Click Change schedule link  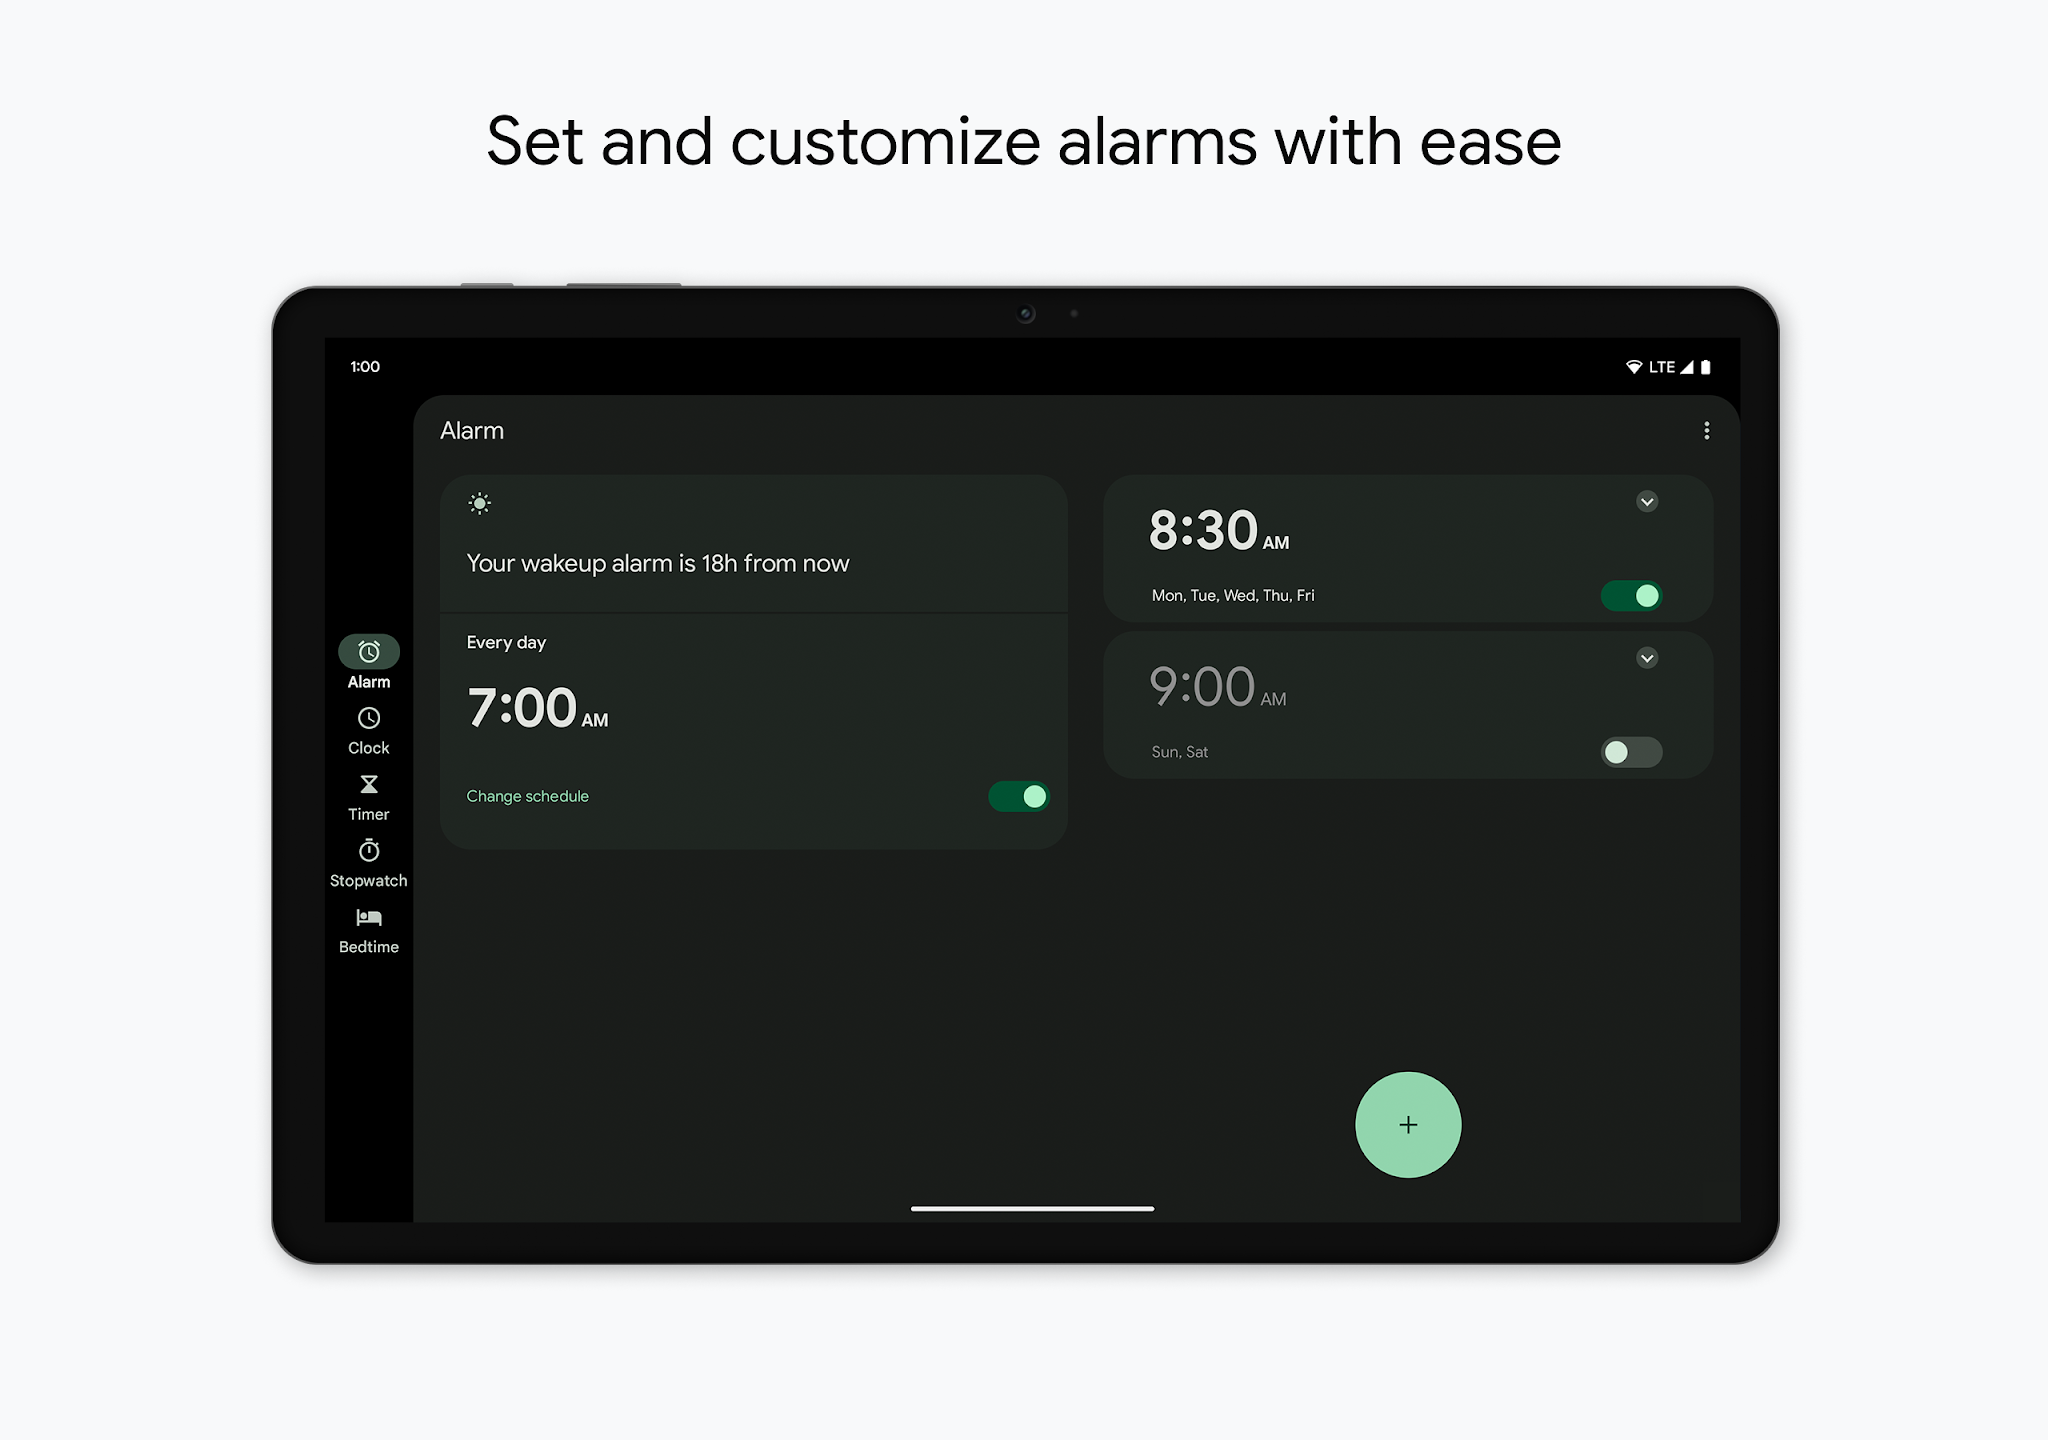[x=525, y=795]
